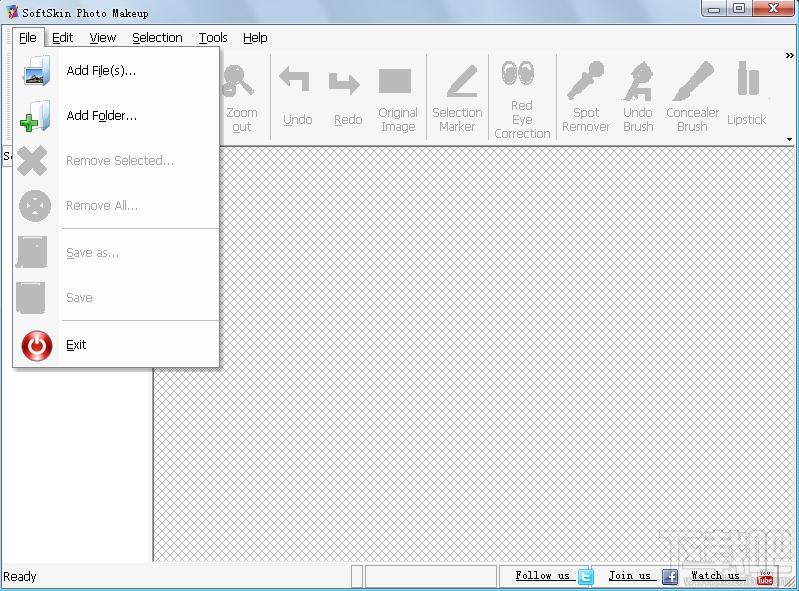Click the Undo toolbar label
This screenshot has width=799, height=591.
point(298,120)
